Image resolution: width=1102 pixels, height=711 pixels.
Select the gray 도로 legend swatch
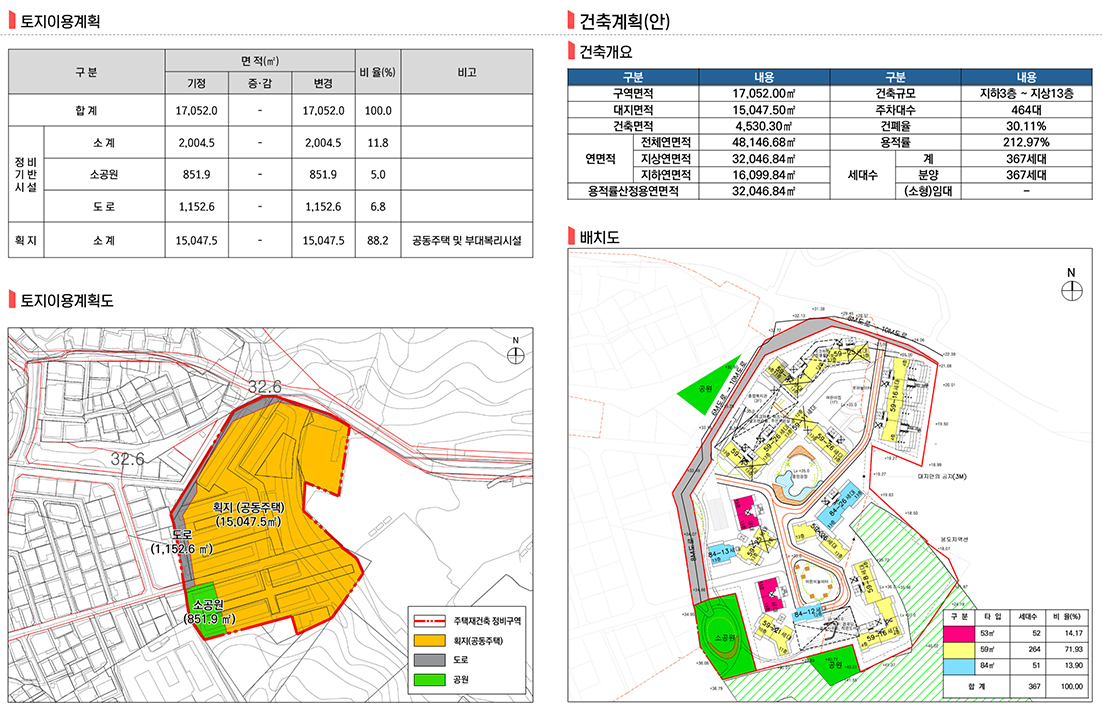point(429,659)
